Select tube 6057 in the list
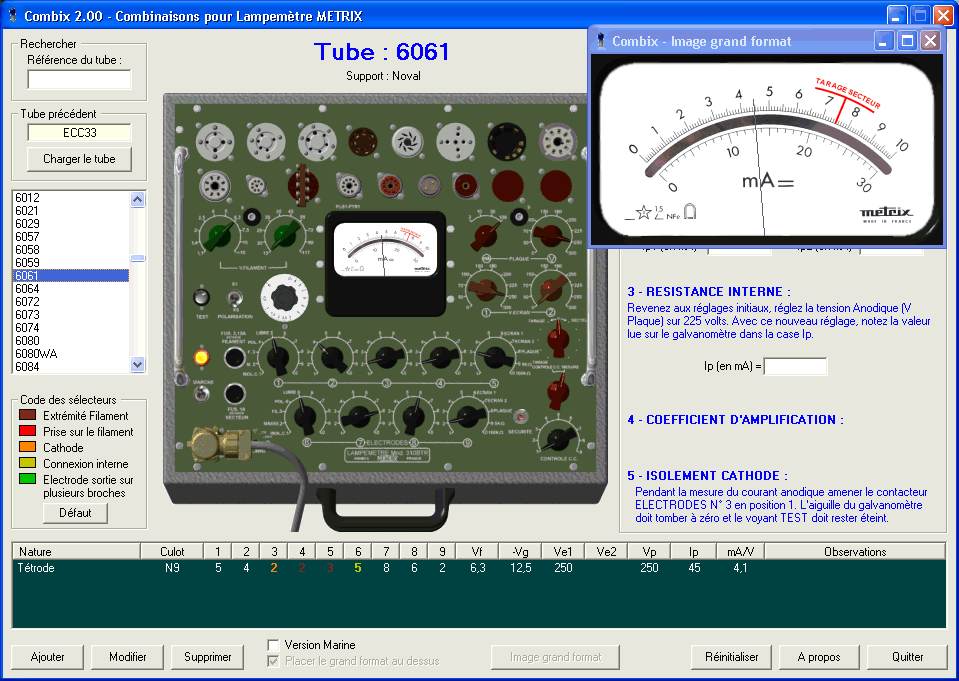The image size is (959, 681). (71, 237)
